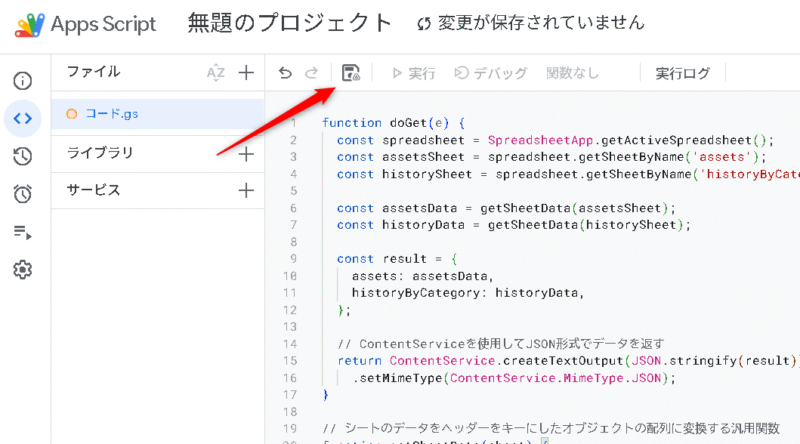Click the undo arrow in toolbar

(286, 73)
